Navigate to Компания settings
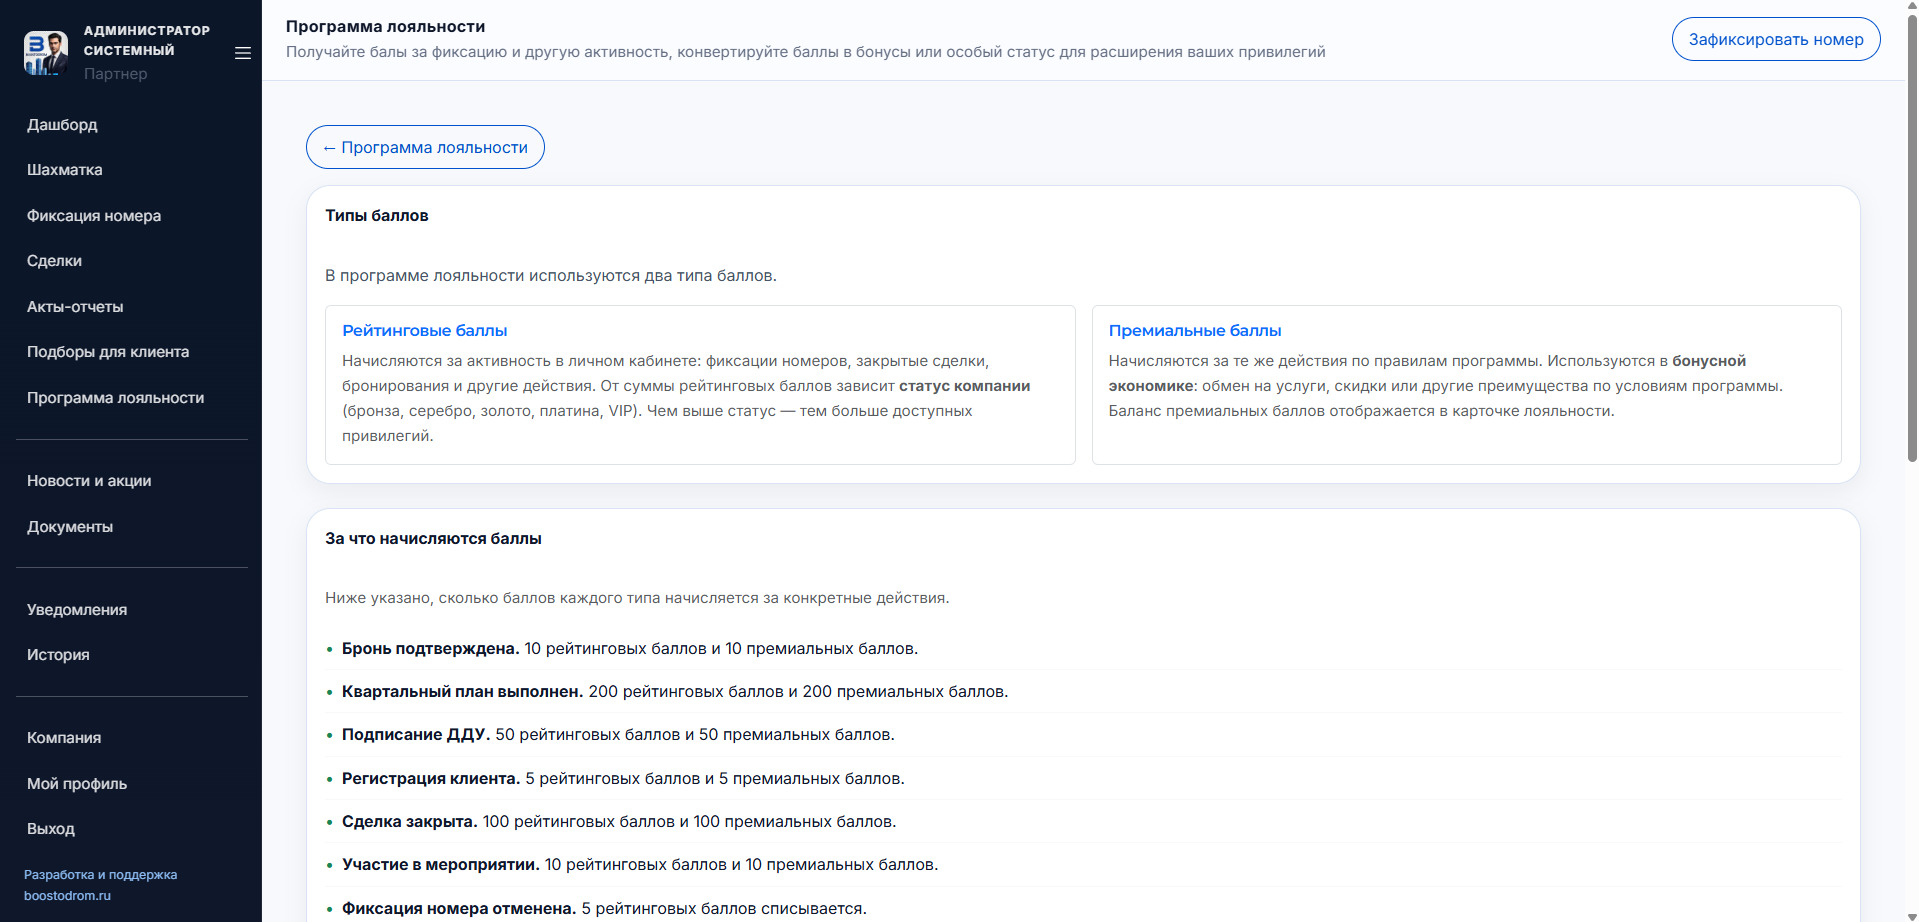The height and width of the screenshot is (922, 1919). point(64,738)
